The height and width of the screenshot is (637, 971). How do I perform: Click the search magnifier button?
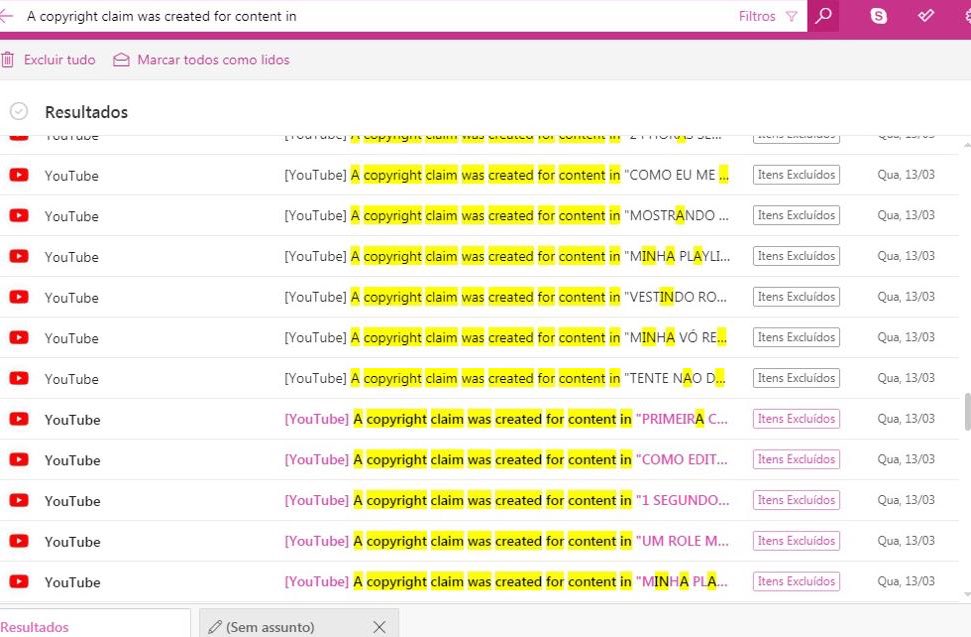point(823,15)
